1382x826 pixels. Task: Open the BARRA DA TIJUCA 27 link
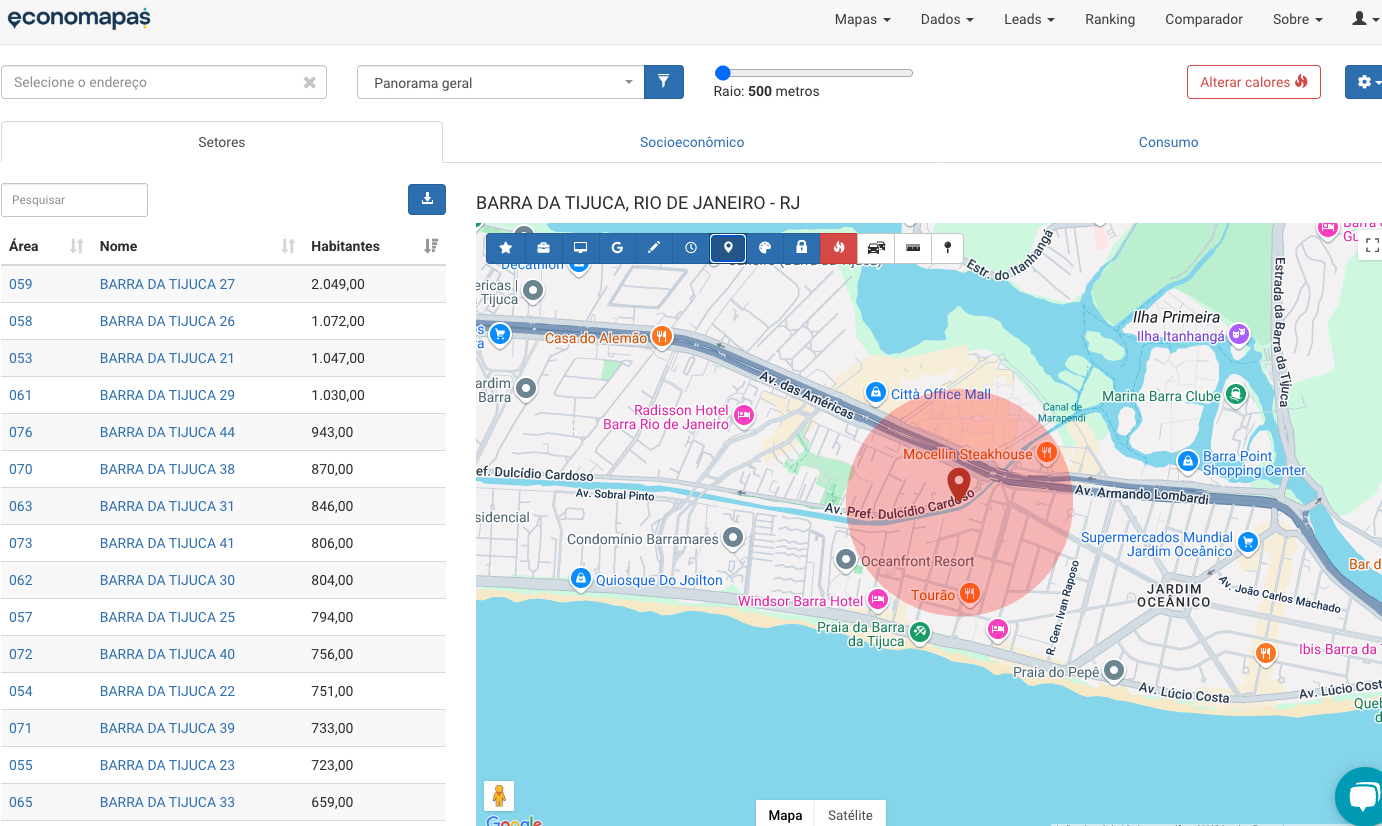[167, 284]
